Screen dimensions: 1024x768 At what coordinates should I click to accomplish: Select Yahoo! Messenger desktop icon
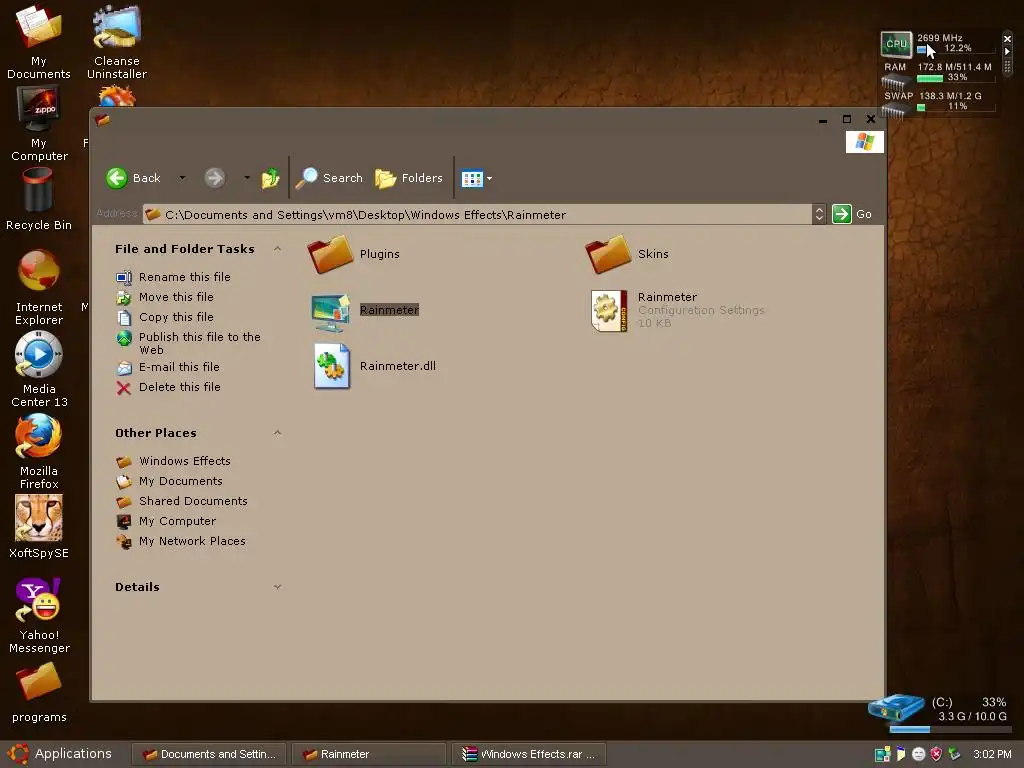39,600
